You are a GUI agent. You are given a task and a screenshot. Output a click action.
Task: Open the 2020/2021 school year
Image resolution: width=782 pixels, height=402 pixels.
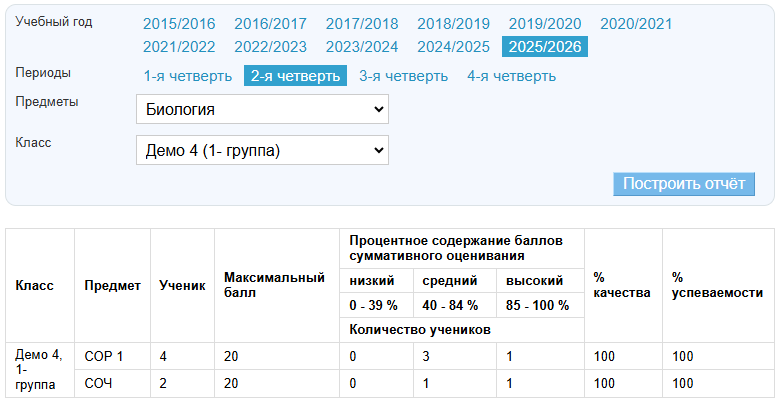tap(636, 24)
